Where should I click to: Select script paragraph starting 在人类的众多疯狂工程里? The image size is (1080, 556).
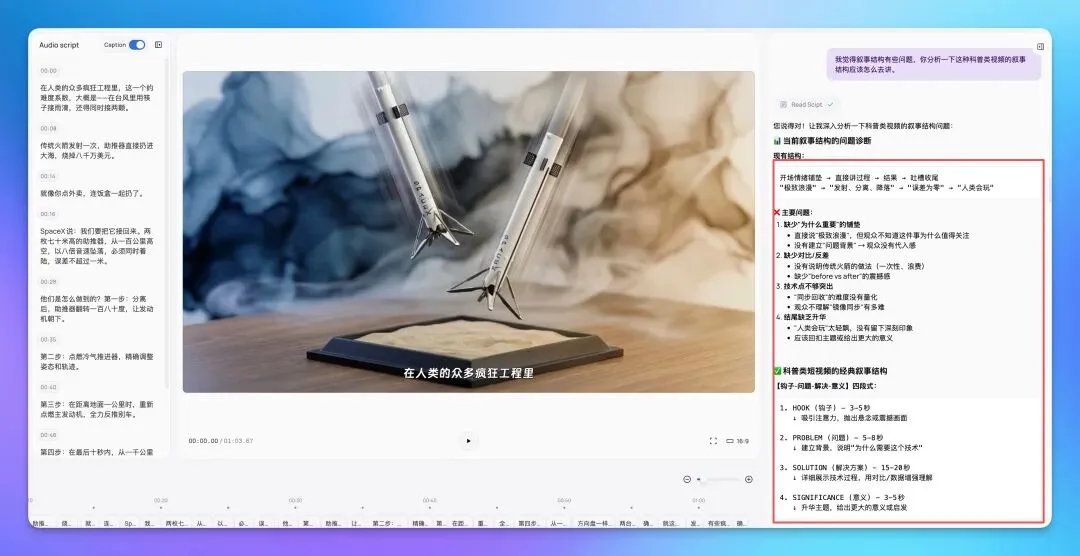pos(97,98)
